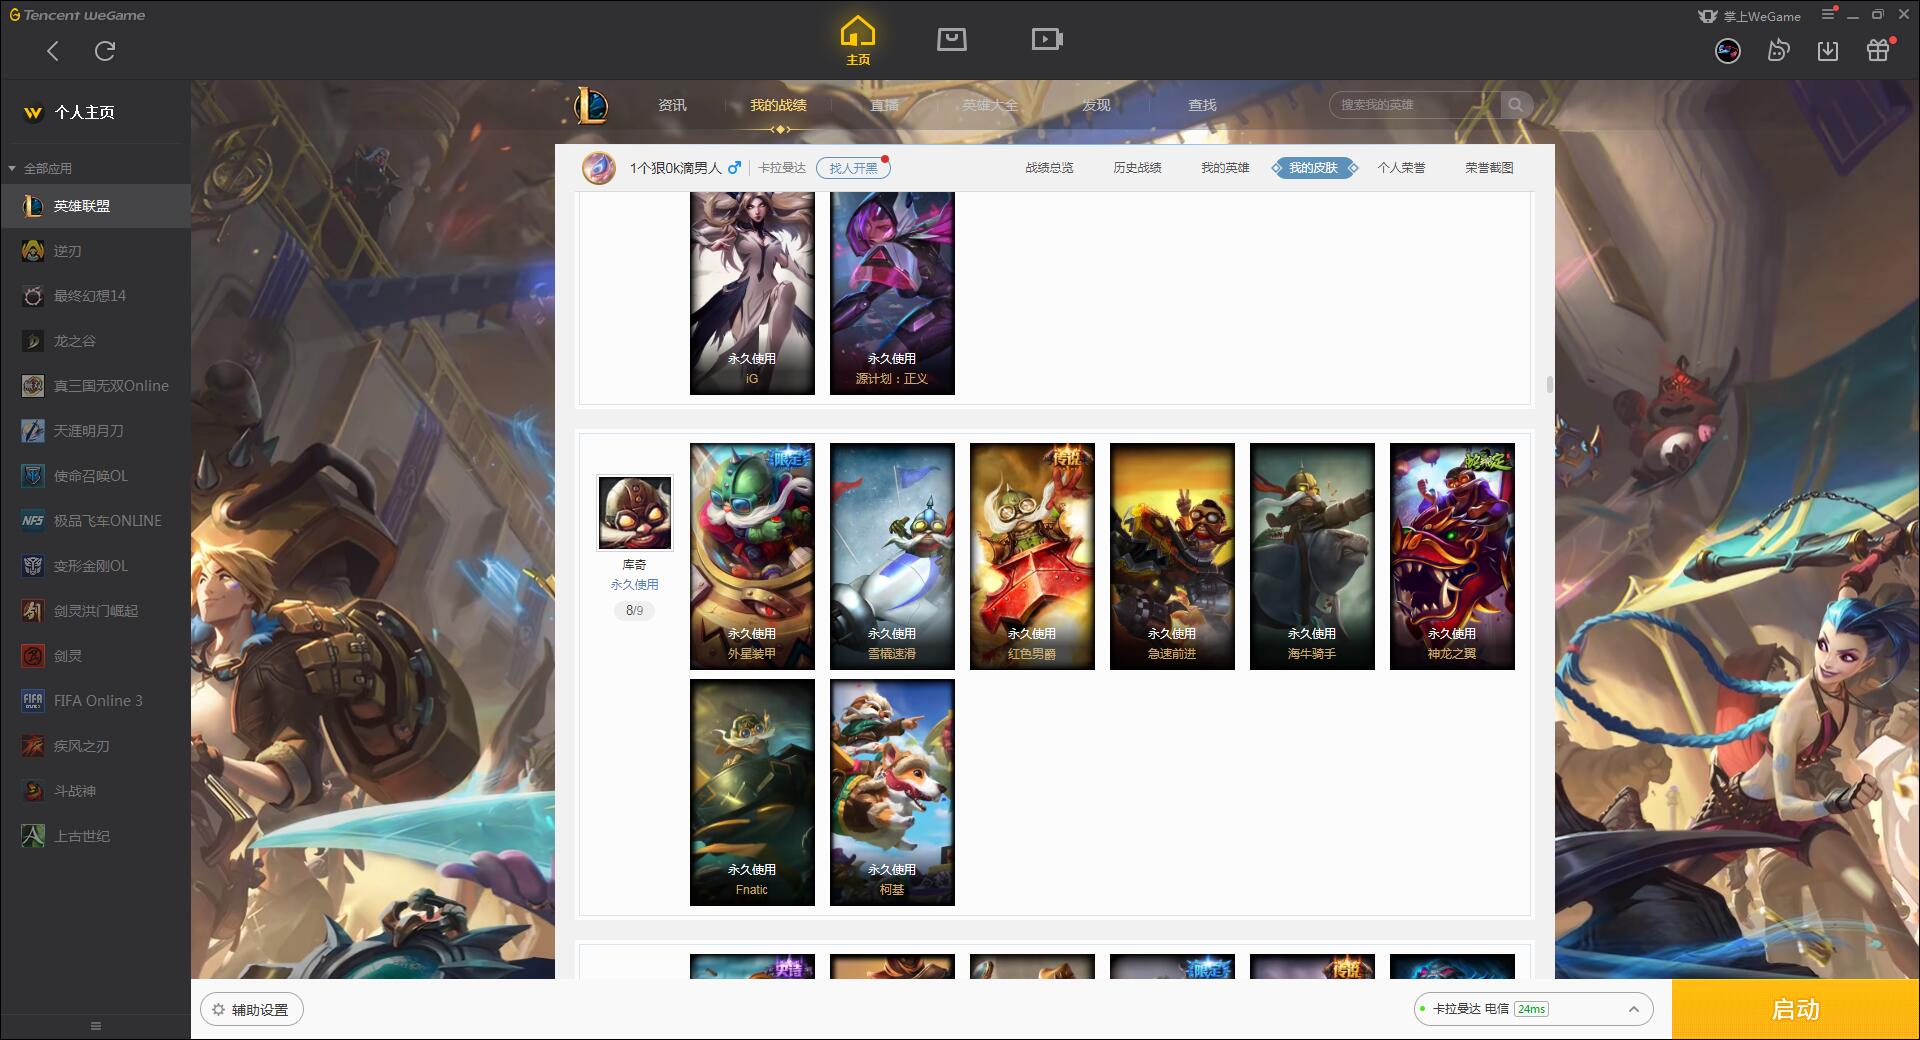The width and height of the screenshot is (1920, 1040).
Task: Open 辅助设置 settings button
Action: pyautogui.click(x=252, y=1010)
